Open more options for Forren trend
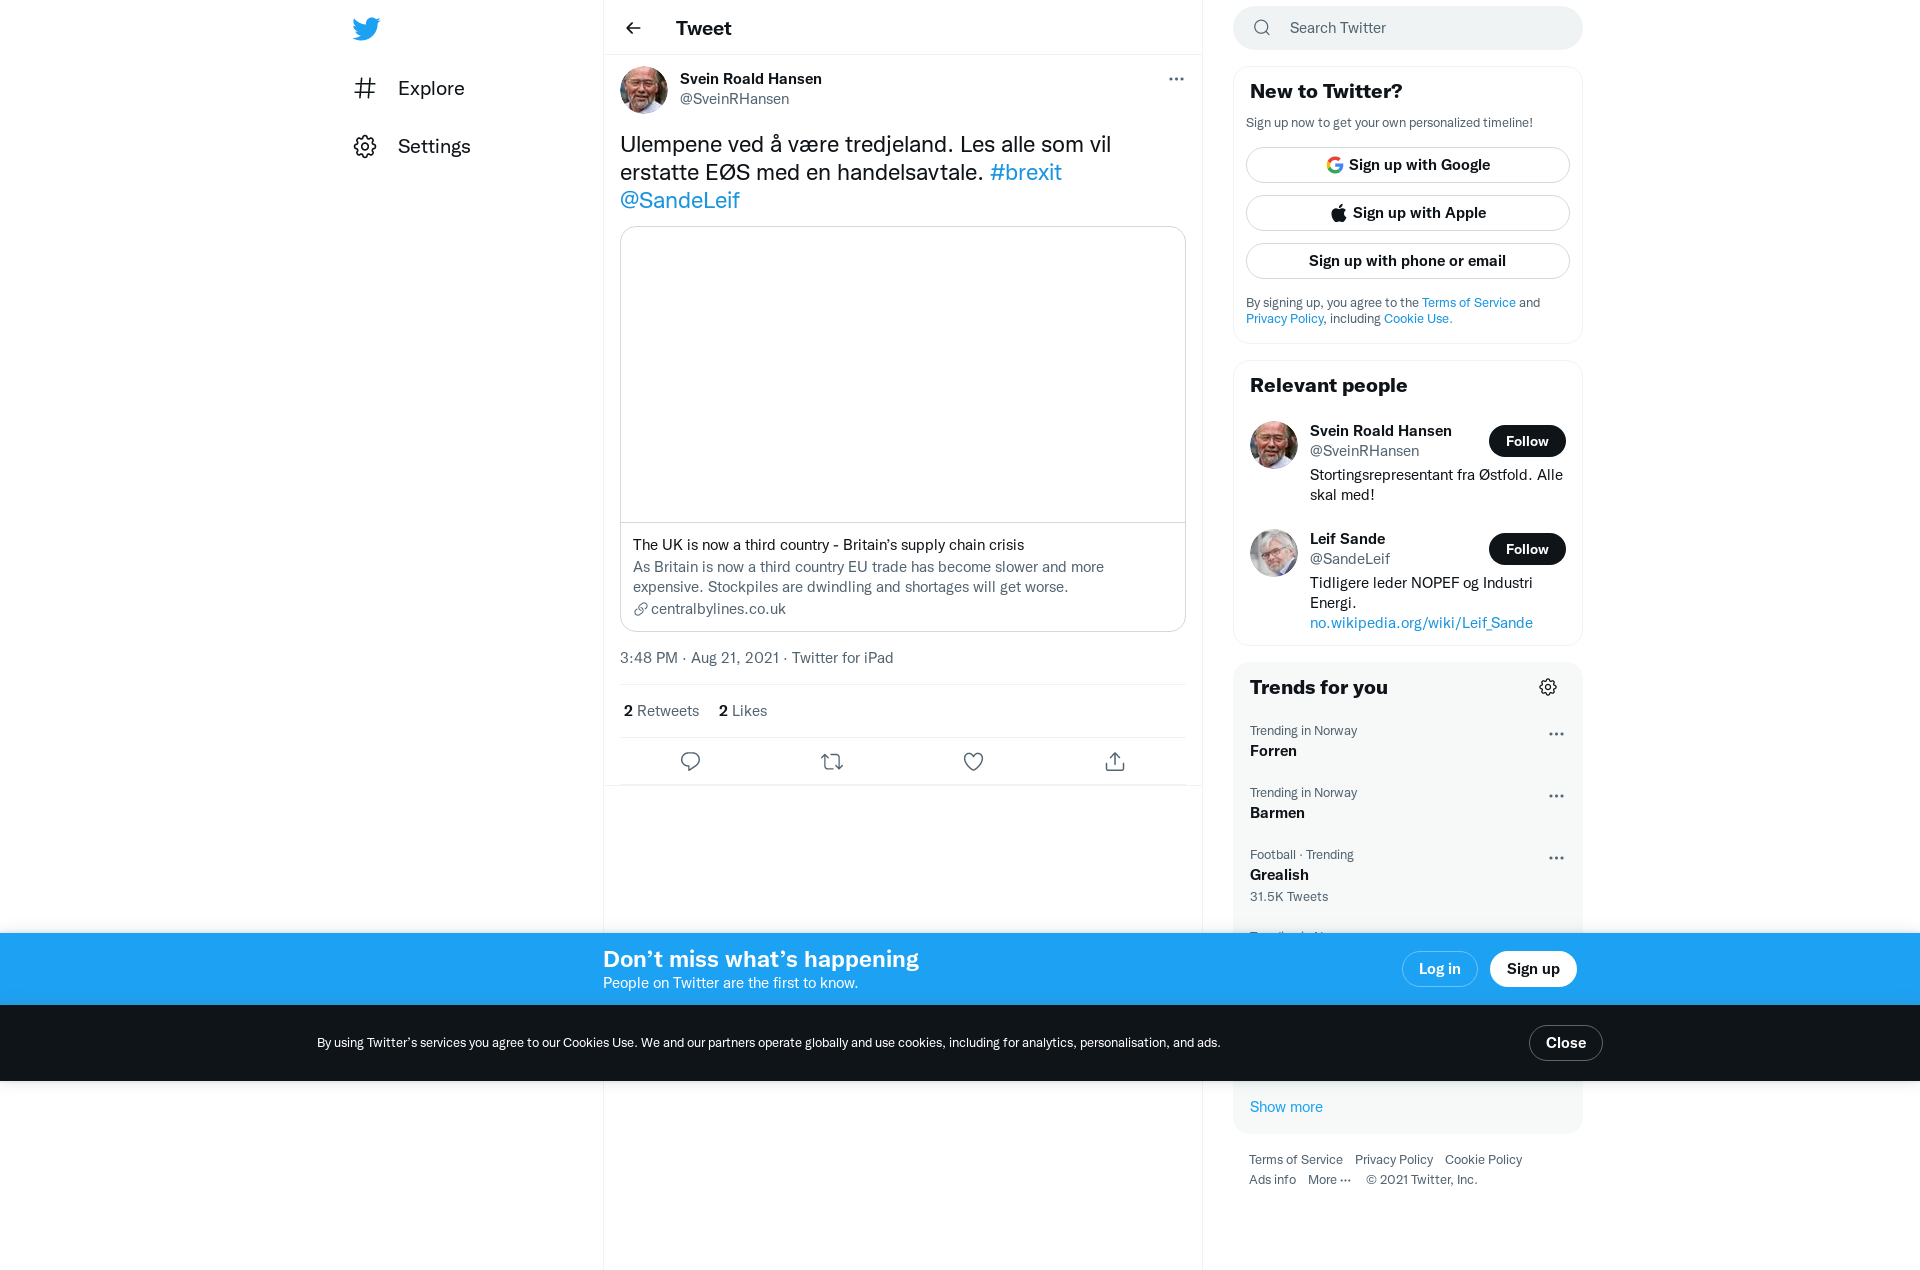This screenshot has width=1920, height=1270. [x=1556, y=734]
